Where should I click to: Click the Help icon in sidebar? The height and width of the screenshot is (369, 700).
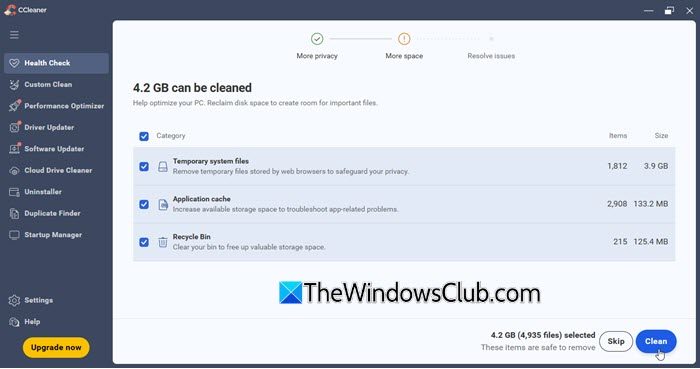(14, 322)
